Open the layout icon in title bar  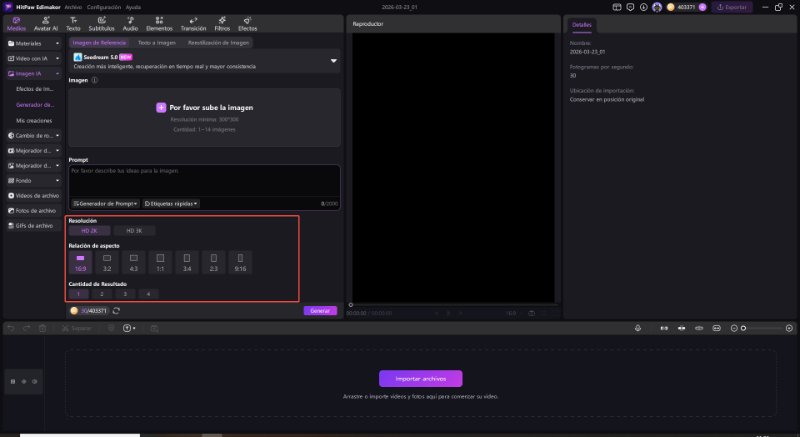(x=617, y=7)
